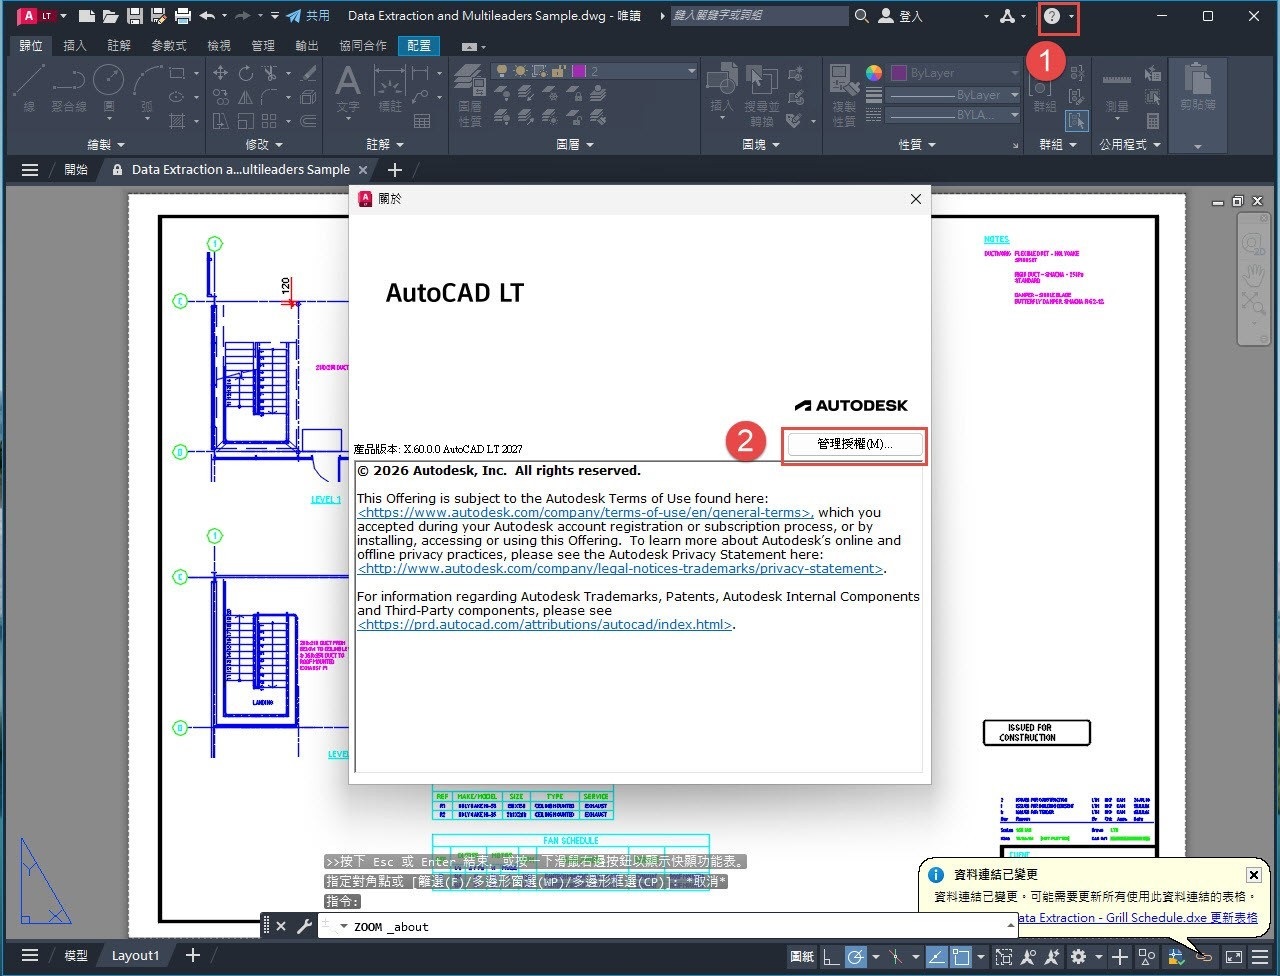The image size is (1280, 976).
Task: Click the ByLayer object color swatch
Action: click(898, 73)
